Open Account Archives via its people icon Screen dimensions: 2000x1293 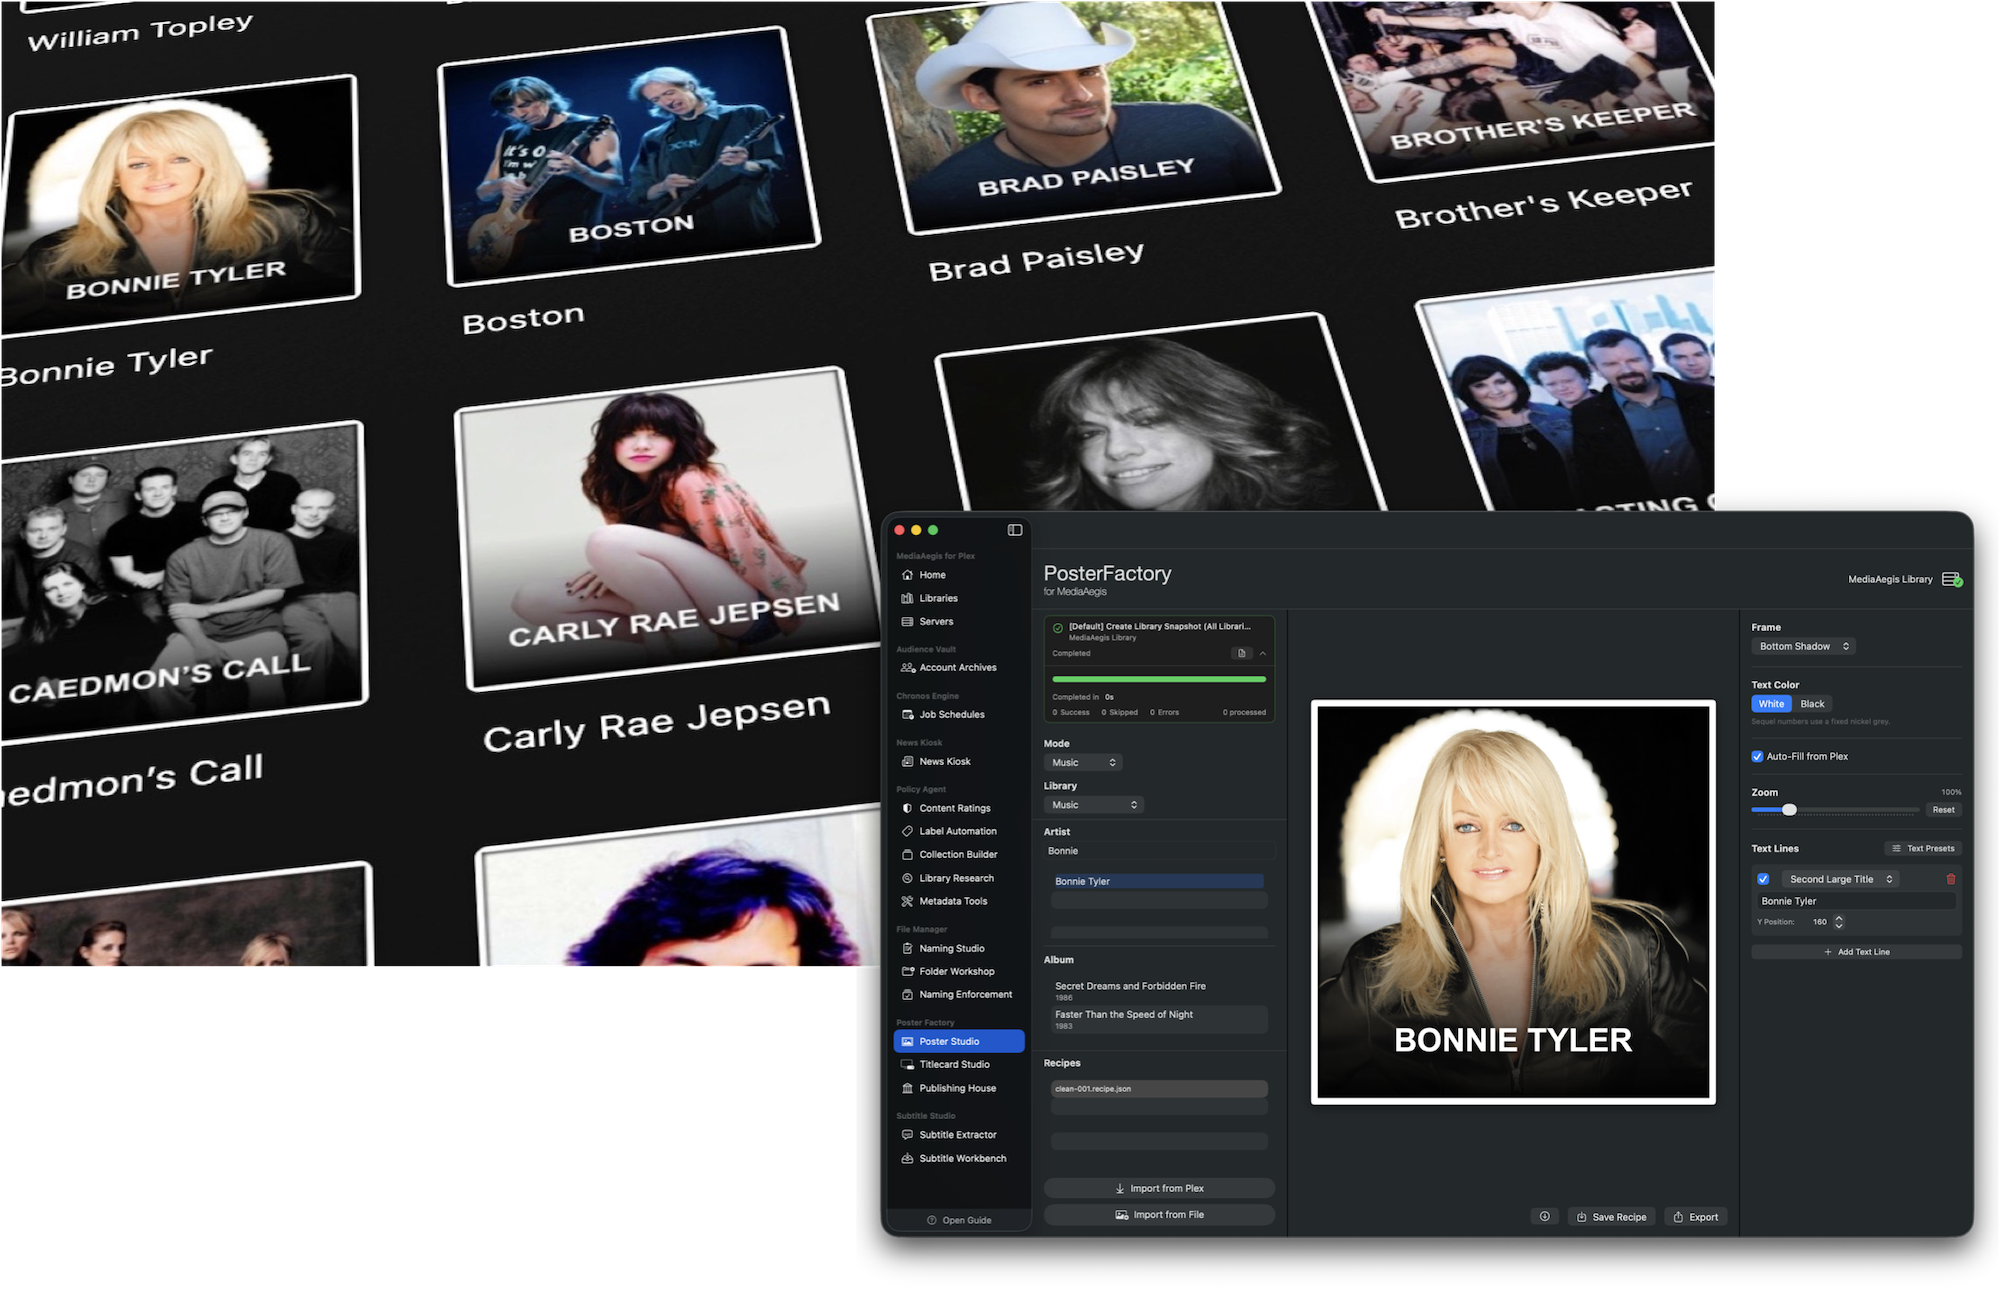(x=907, y=668)
